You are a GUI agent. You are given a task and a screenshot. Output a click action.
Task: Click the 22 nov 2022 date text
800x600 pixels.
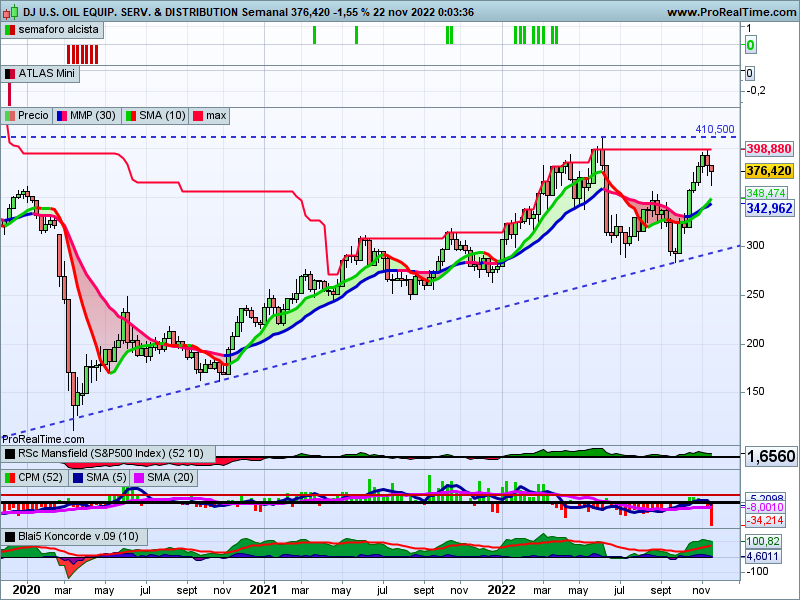399,12
